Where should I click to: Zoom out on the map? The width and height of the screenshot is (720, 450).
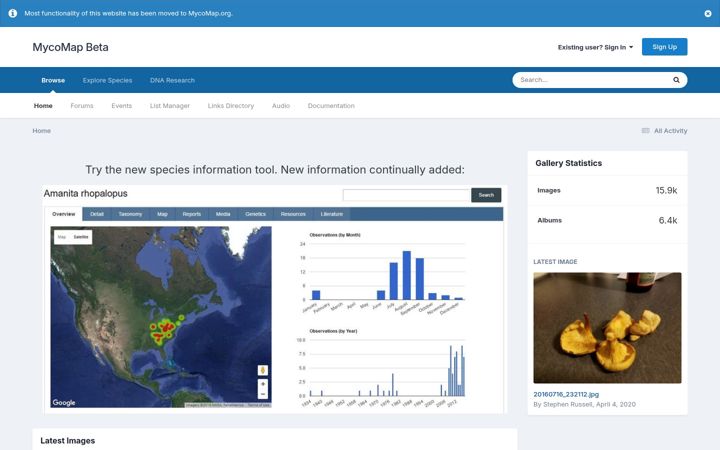coord(263,394)
